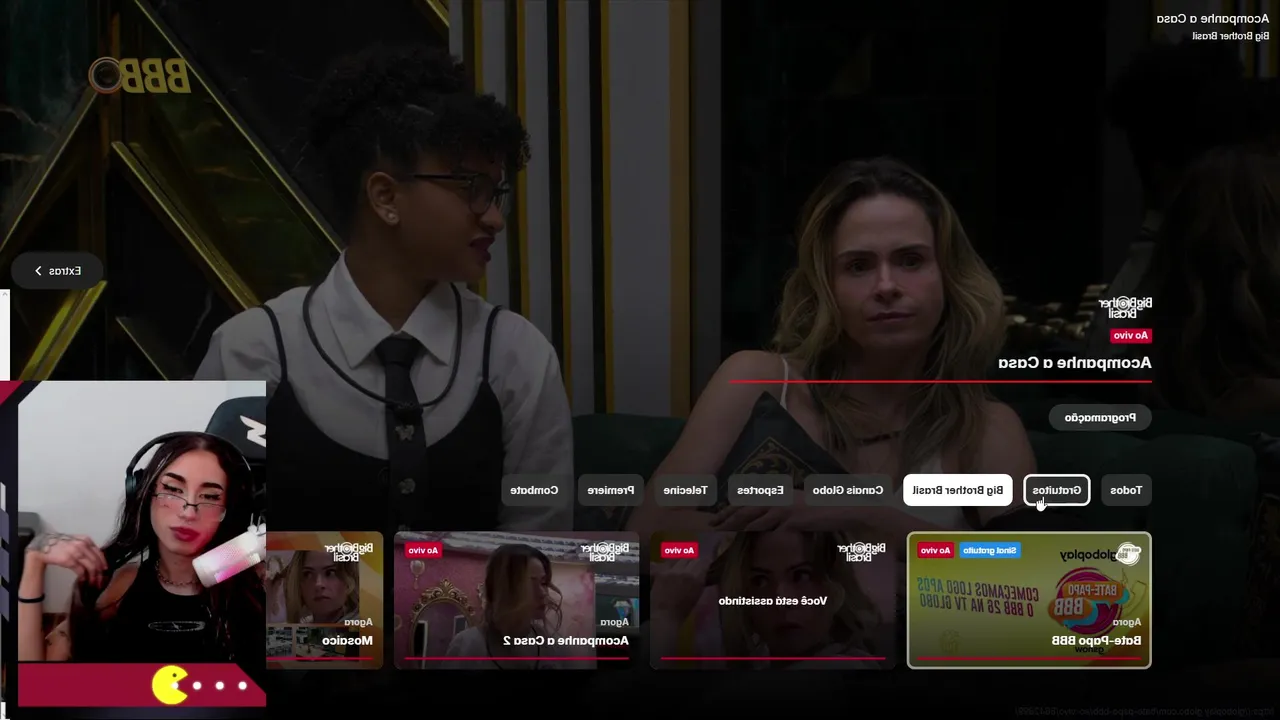The width and height of the screenshot is (1280, 720).
Task: Choose the Premiere filter tab
Action: (x=611, y=490)
